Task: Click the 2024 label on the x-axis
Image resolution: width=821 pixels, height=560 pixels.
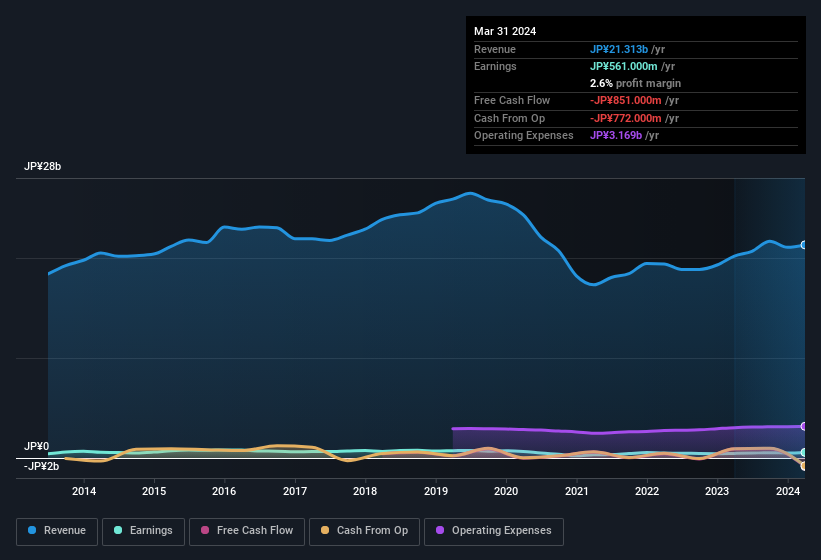Action: [x=788, y=491]
